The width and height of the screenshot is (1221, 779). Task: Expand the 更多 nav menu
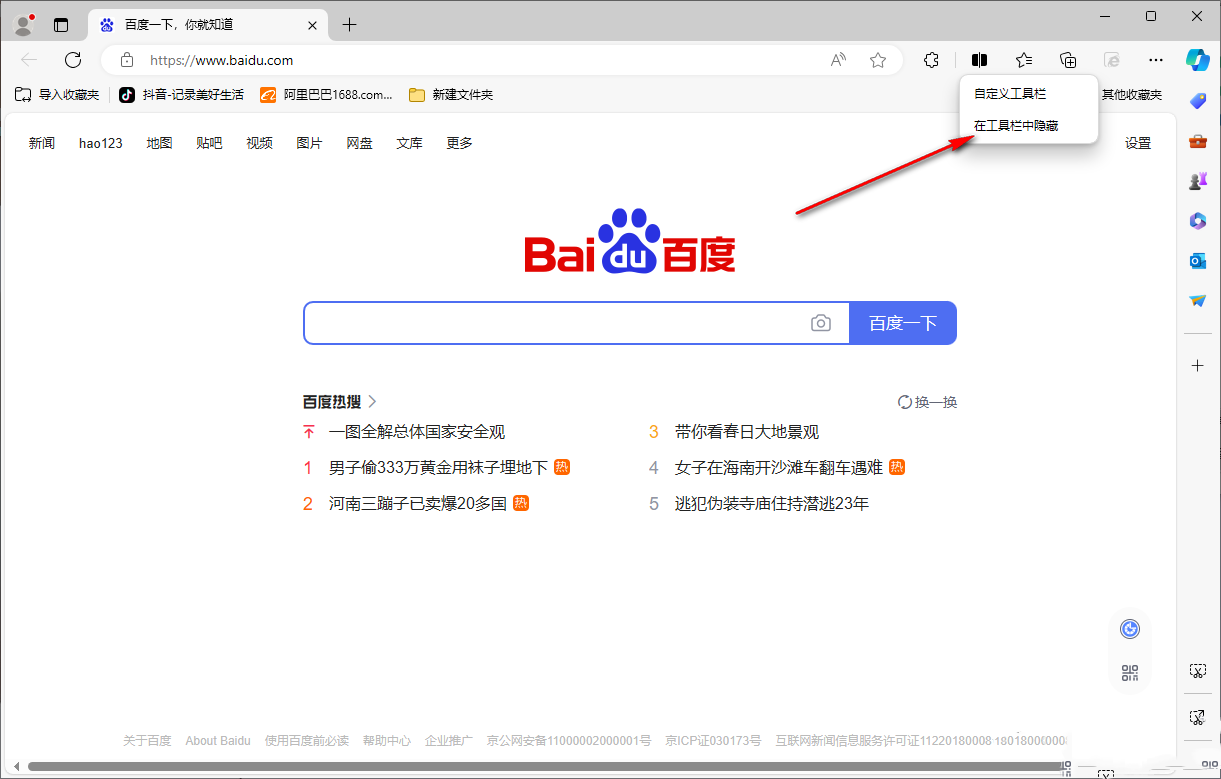pos(459,143)
